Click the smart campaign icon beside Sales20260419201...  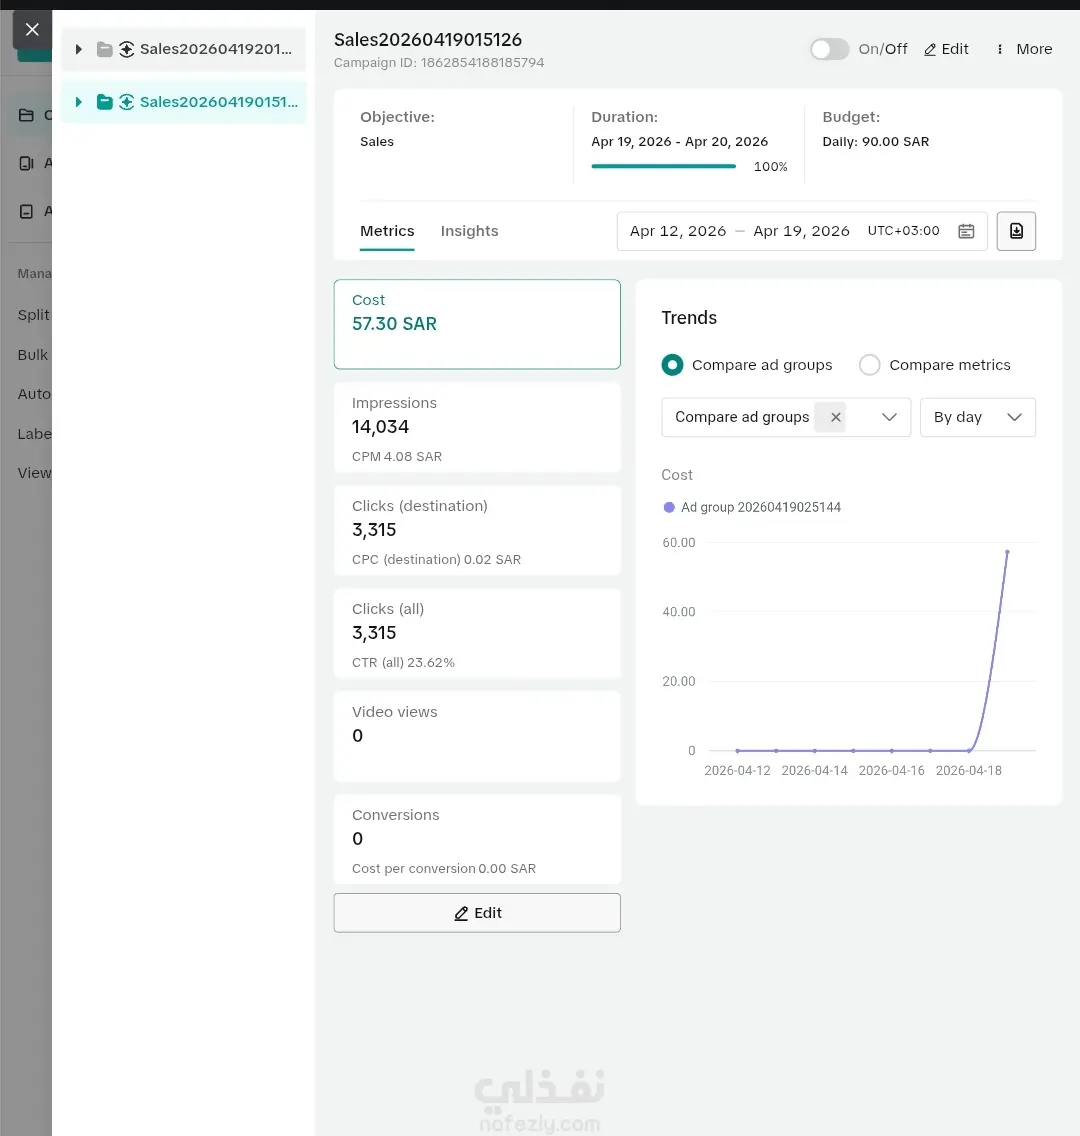pos(127,49)
